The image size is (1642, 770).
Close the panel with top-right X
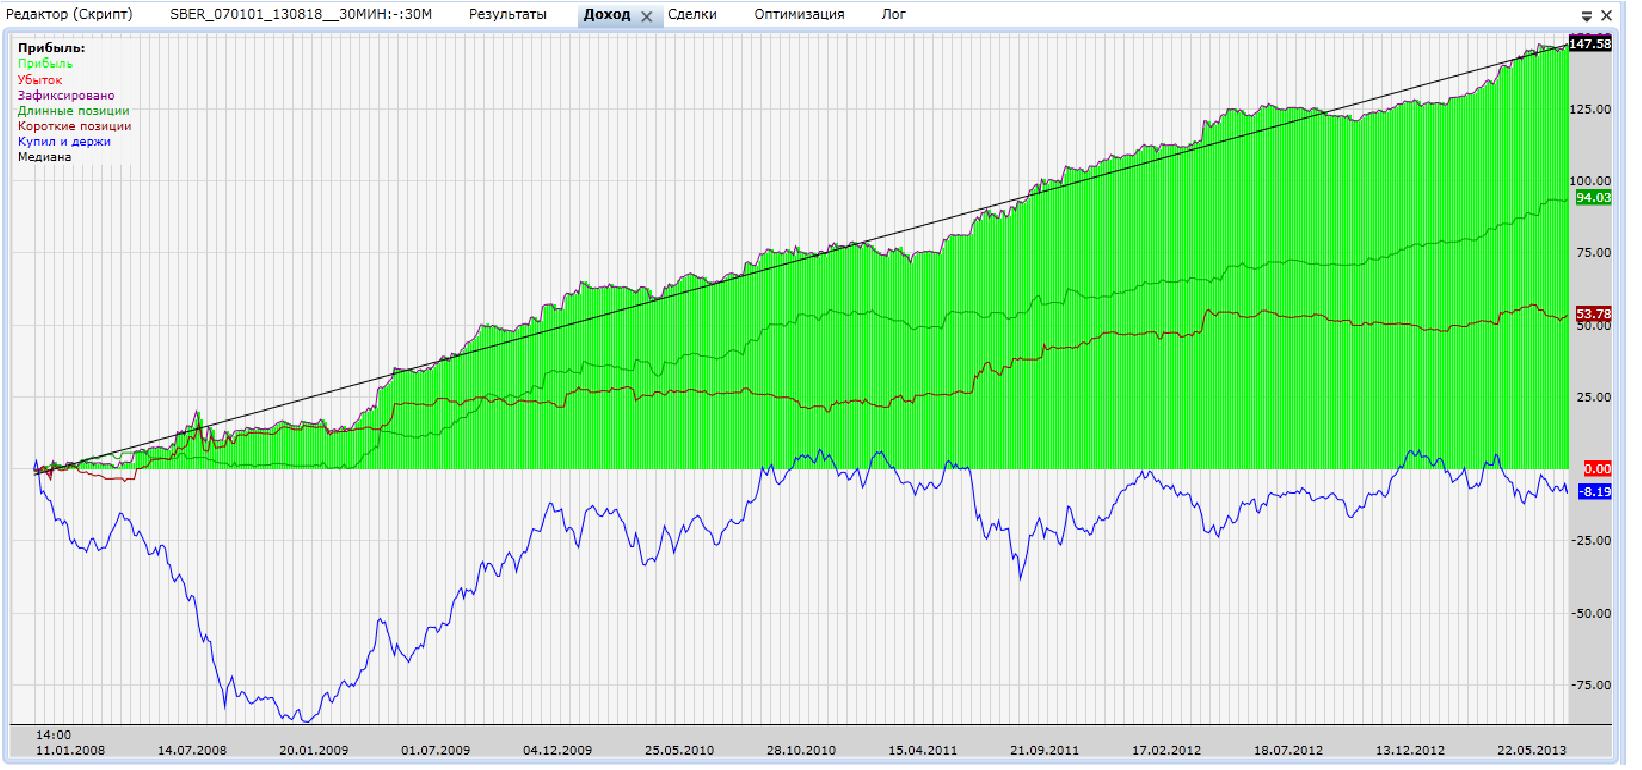click(x=1606, y=16)
